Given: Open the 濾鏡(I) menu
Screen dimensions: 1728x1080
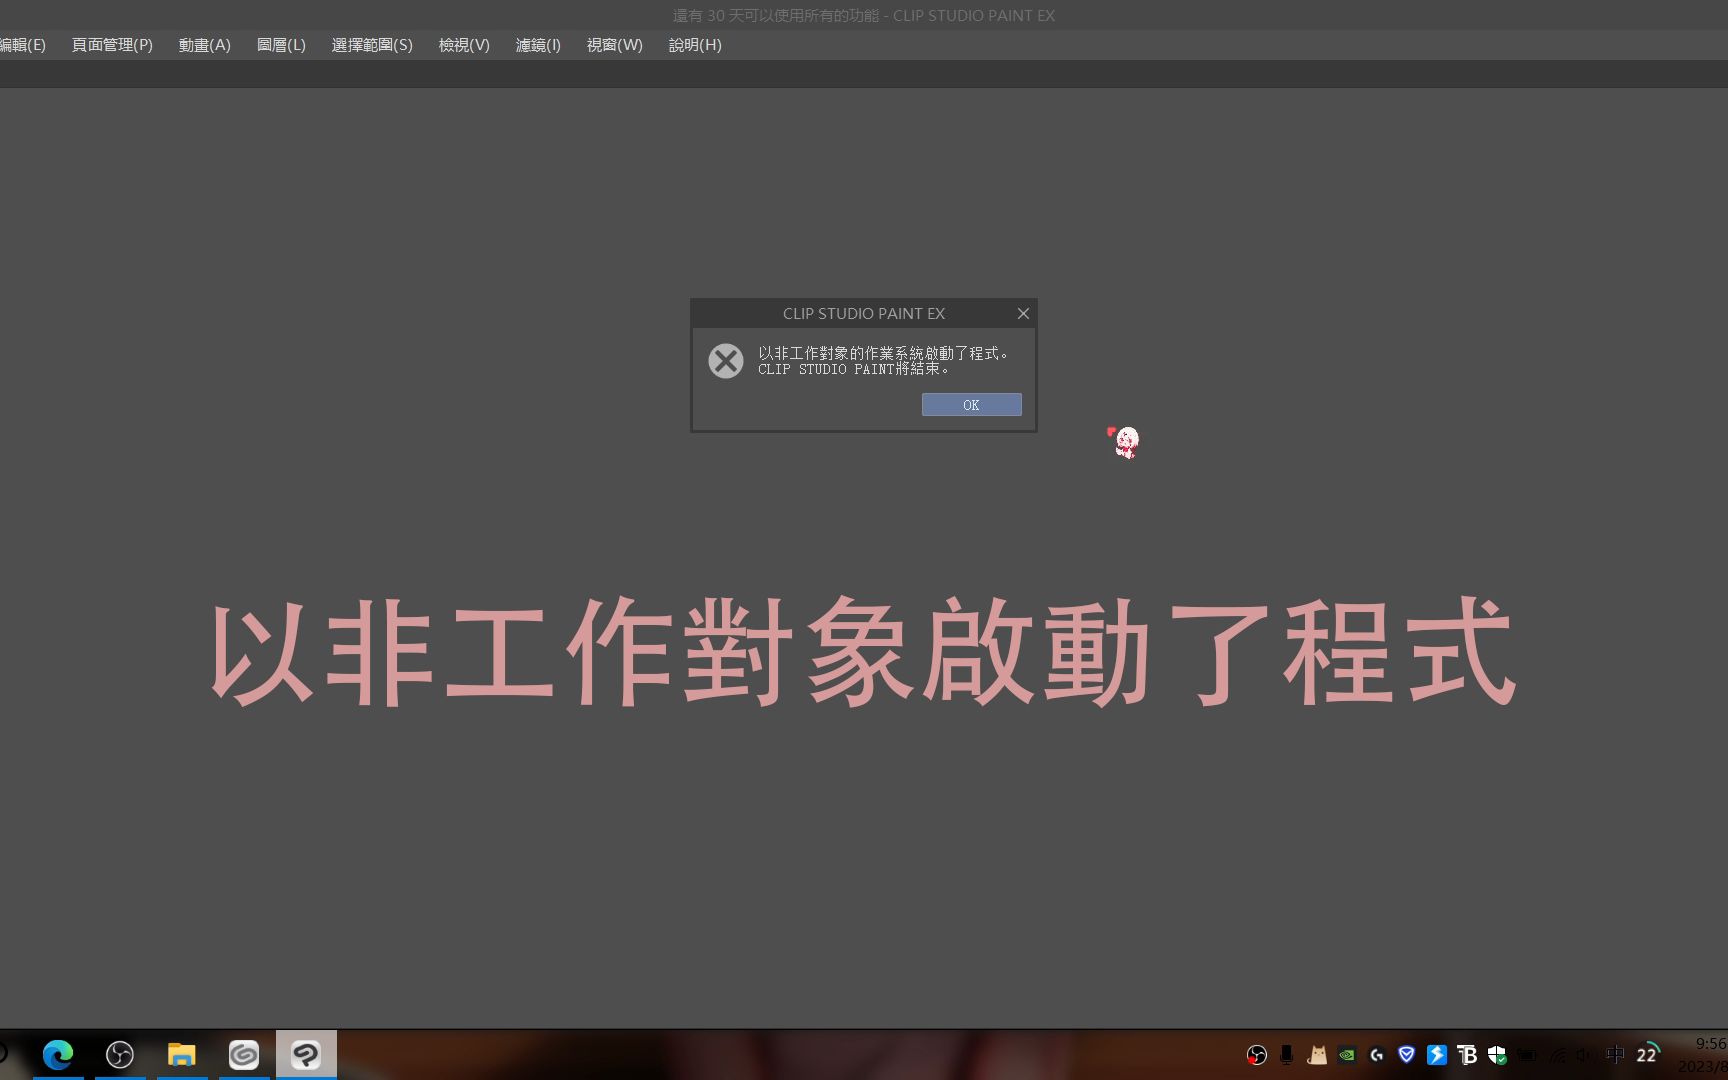Looking at the screenshot, I should coord(537,45).
